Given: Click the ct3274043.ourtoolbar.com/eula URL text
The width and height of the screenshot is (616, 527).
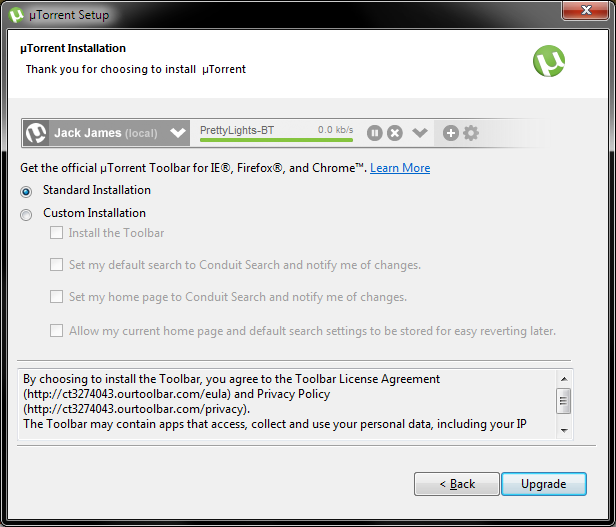Looking at the screenshot, I should point(127,394).
